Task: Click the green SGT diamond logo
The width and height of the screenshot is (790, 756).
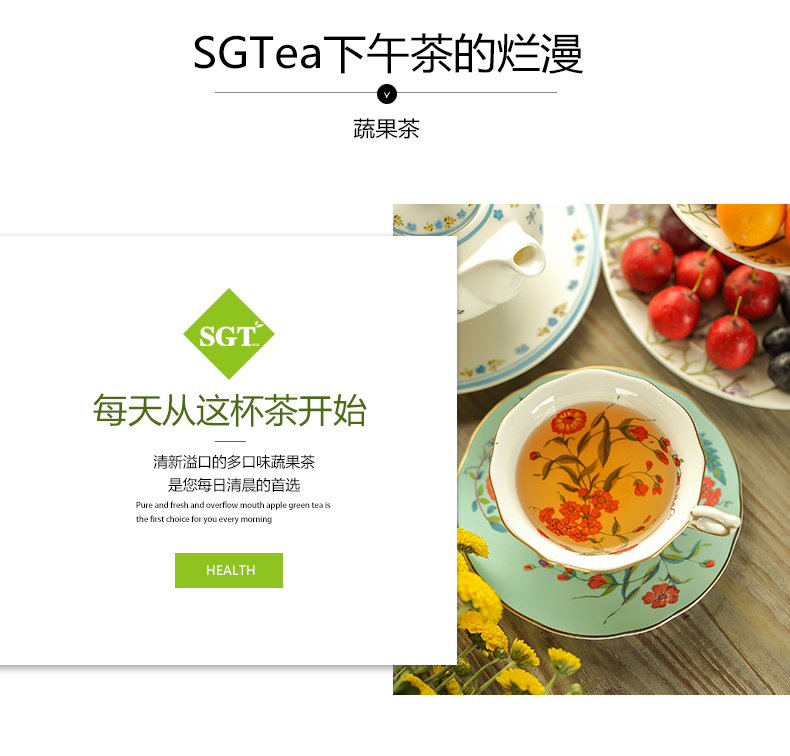Action: (229, 334)
